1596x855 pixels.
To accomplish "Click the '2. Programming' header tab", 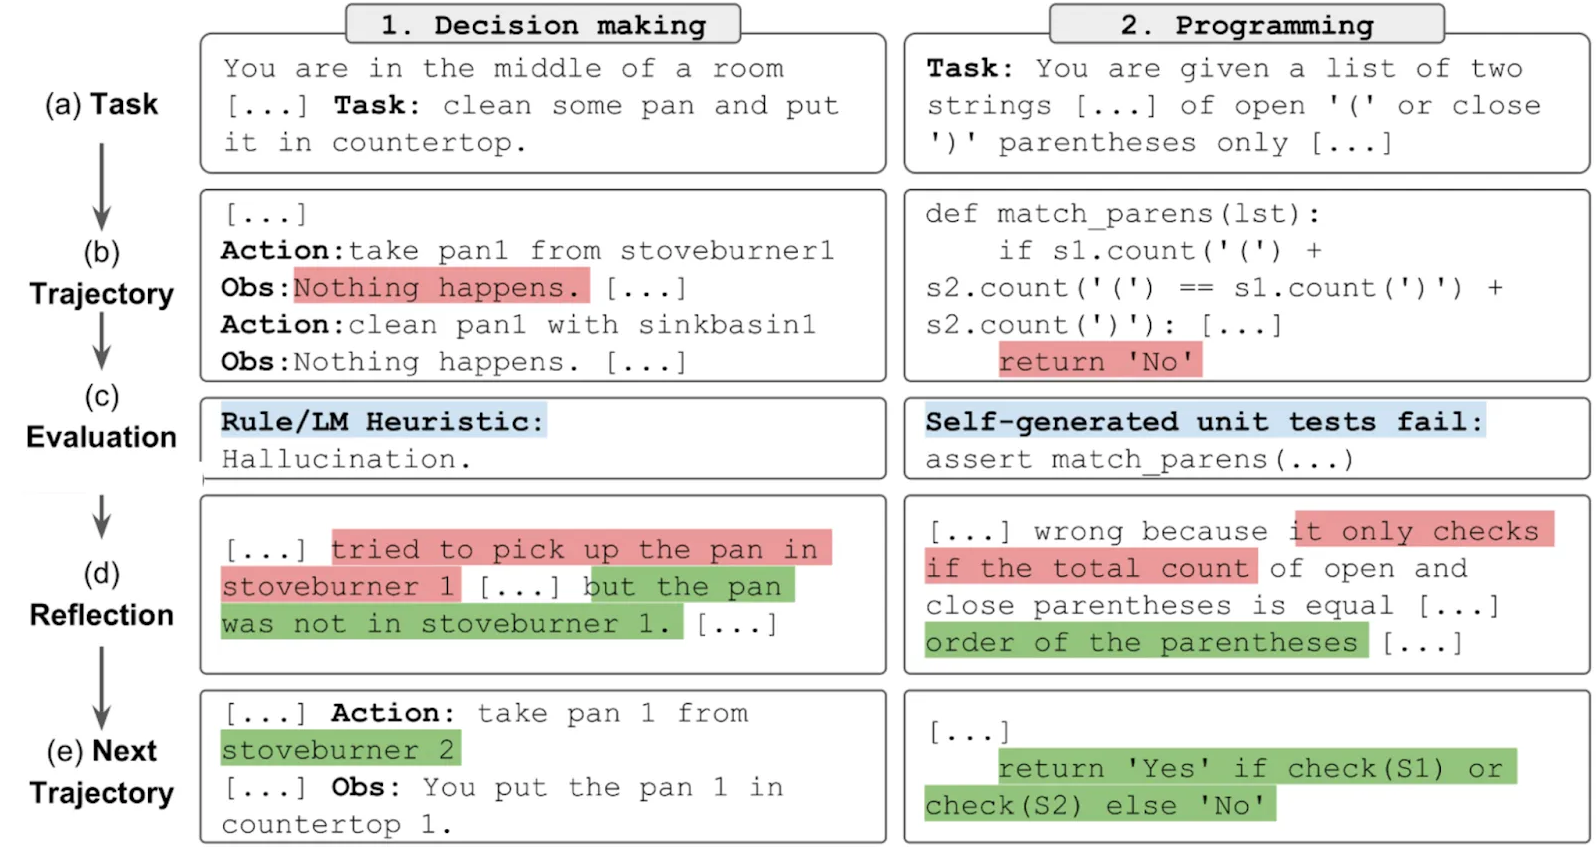I will 1246,24.
